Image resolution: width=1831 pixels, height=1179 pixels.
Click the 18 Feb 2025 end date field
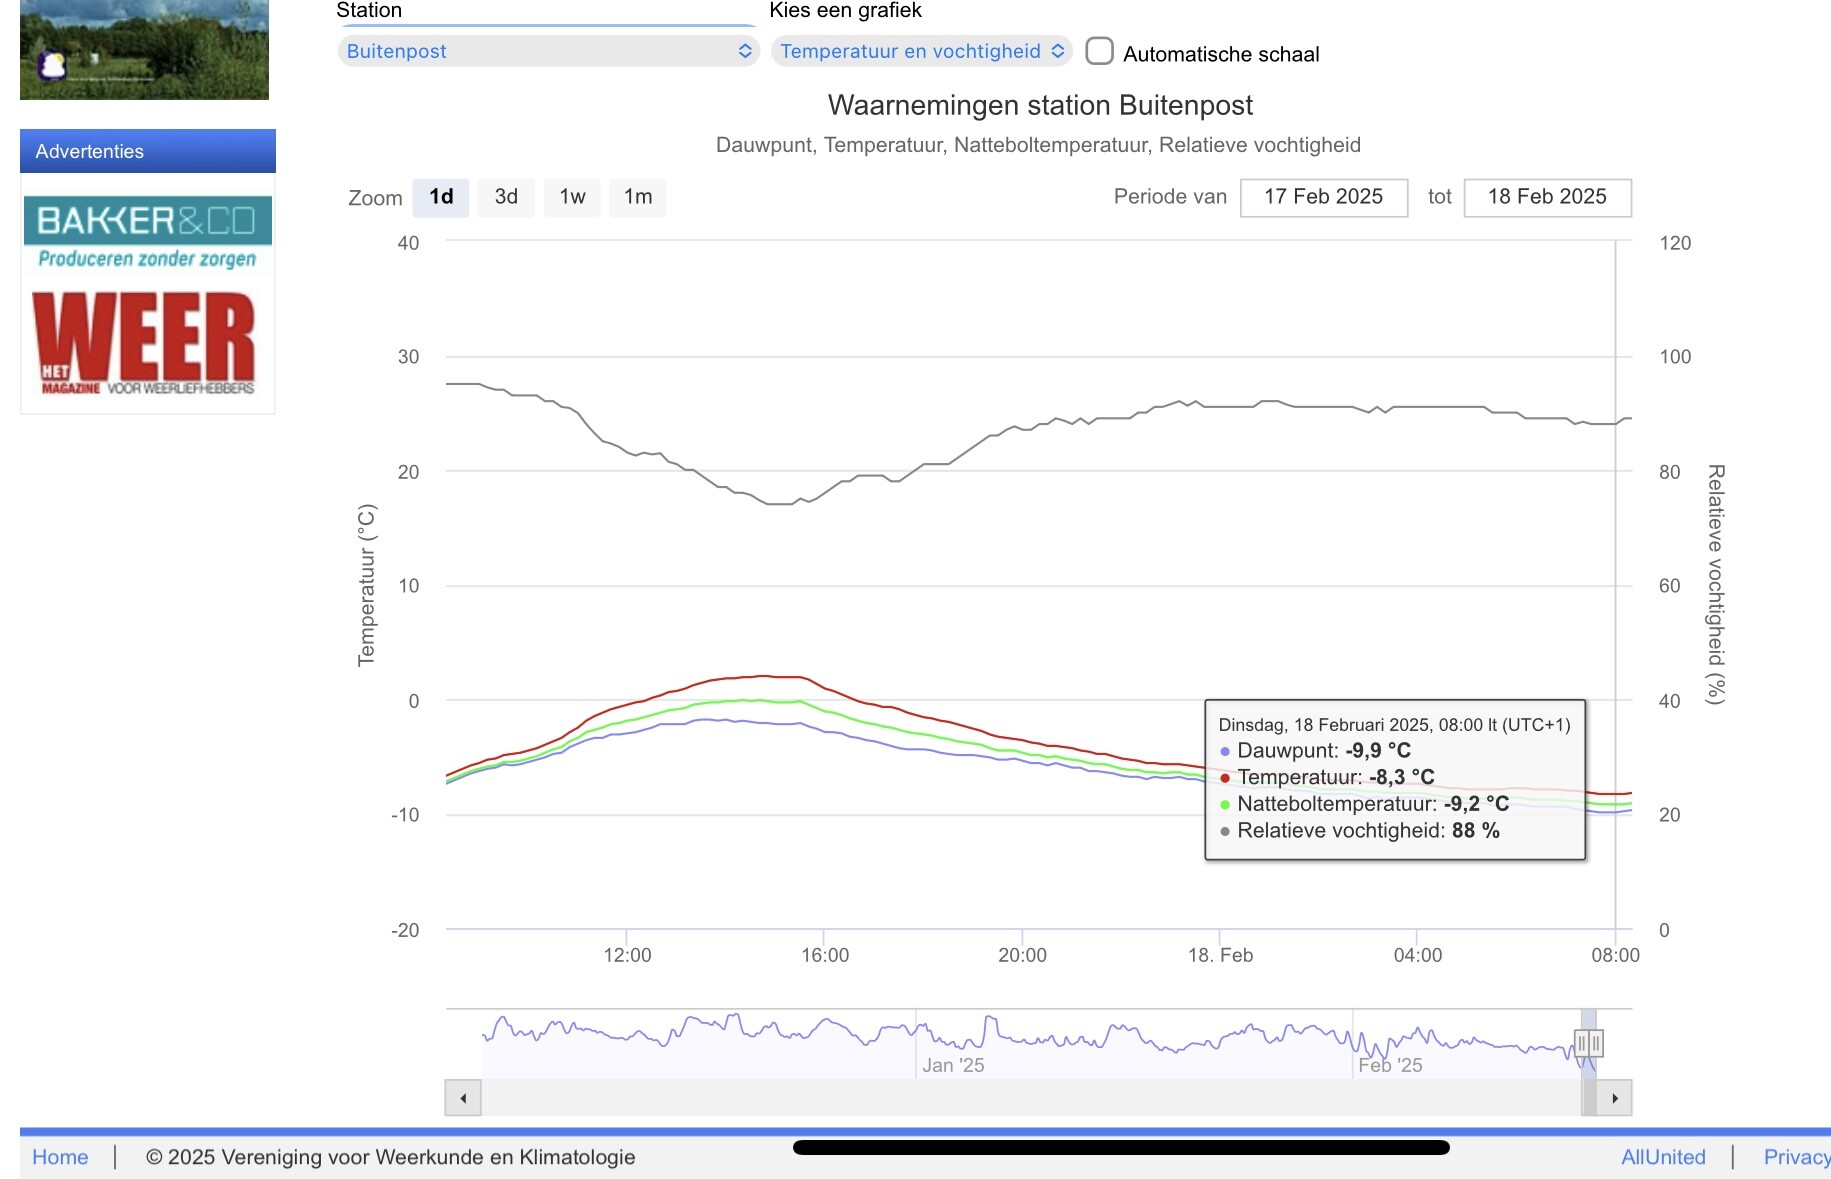[x=1547, y=197]
